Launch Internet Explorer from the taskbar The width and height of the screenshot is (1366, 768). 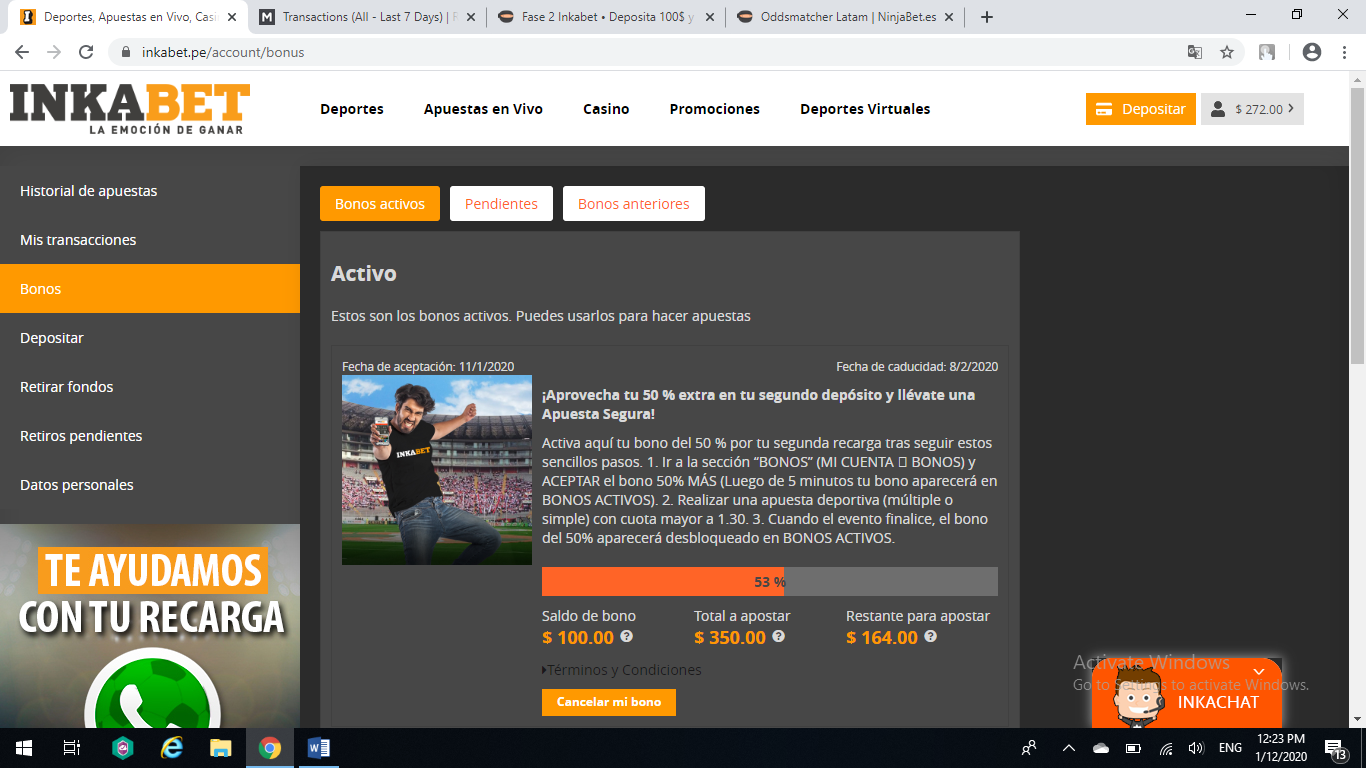[172, 748]
